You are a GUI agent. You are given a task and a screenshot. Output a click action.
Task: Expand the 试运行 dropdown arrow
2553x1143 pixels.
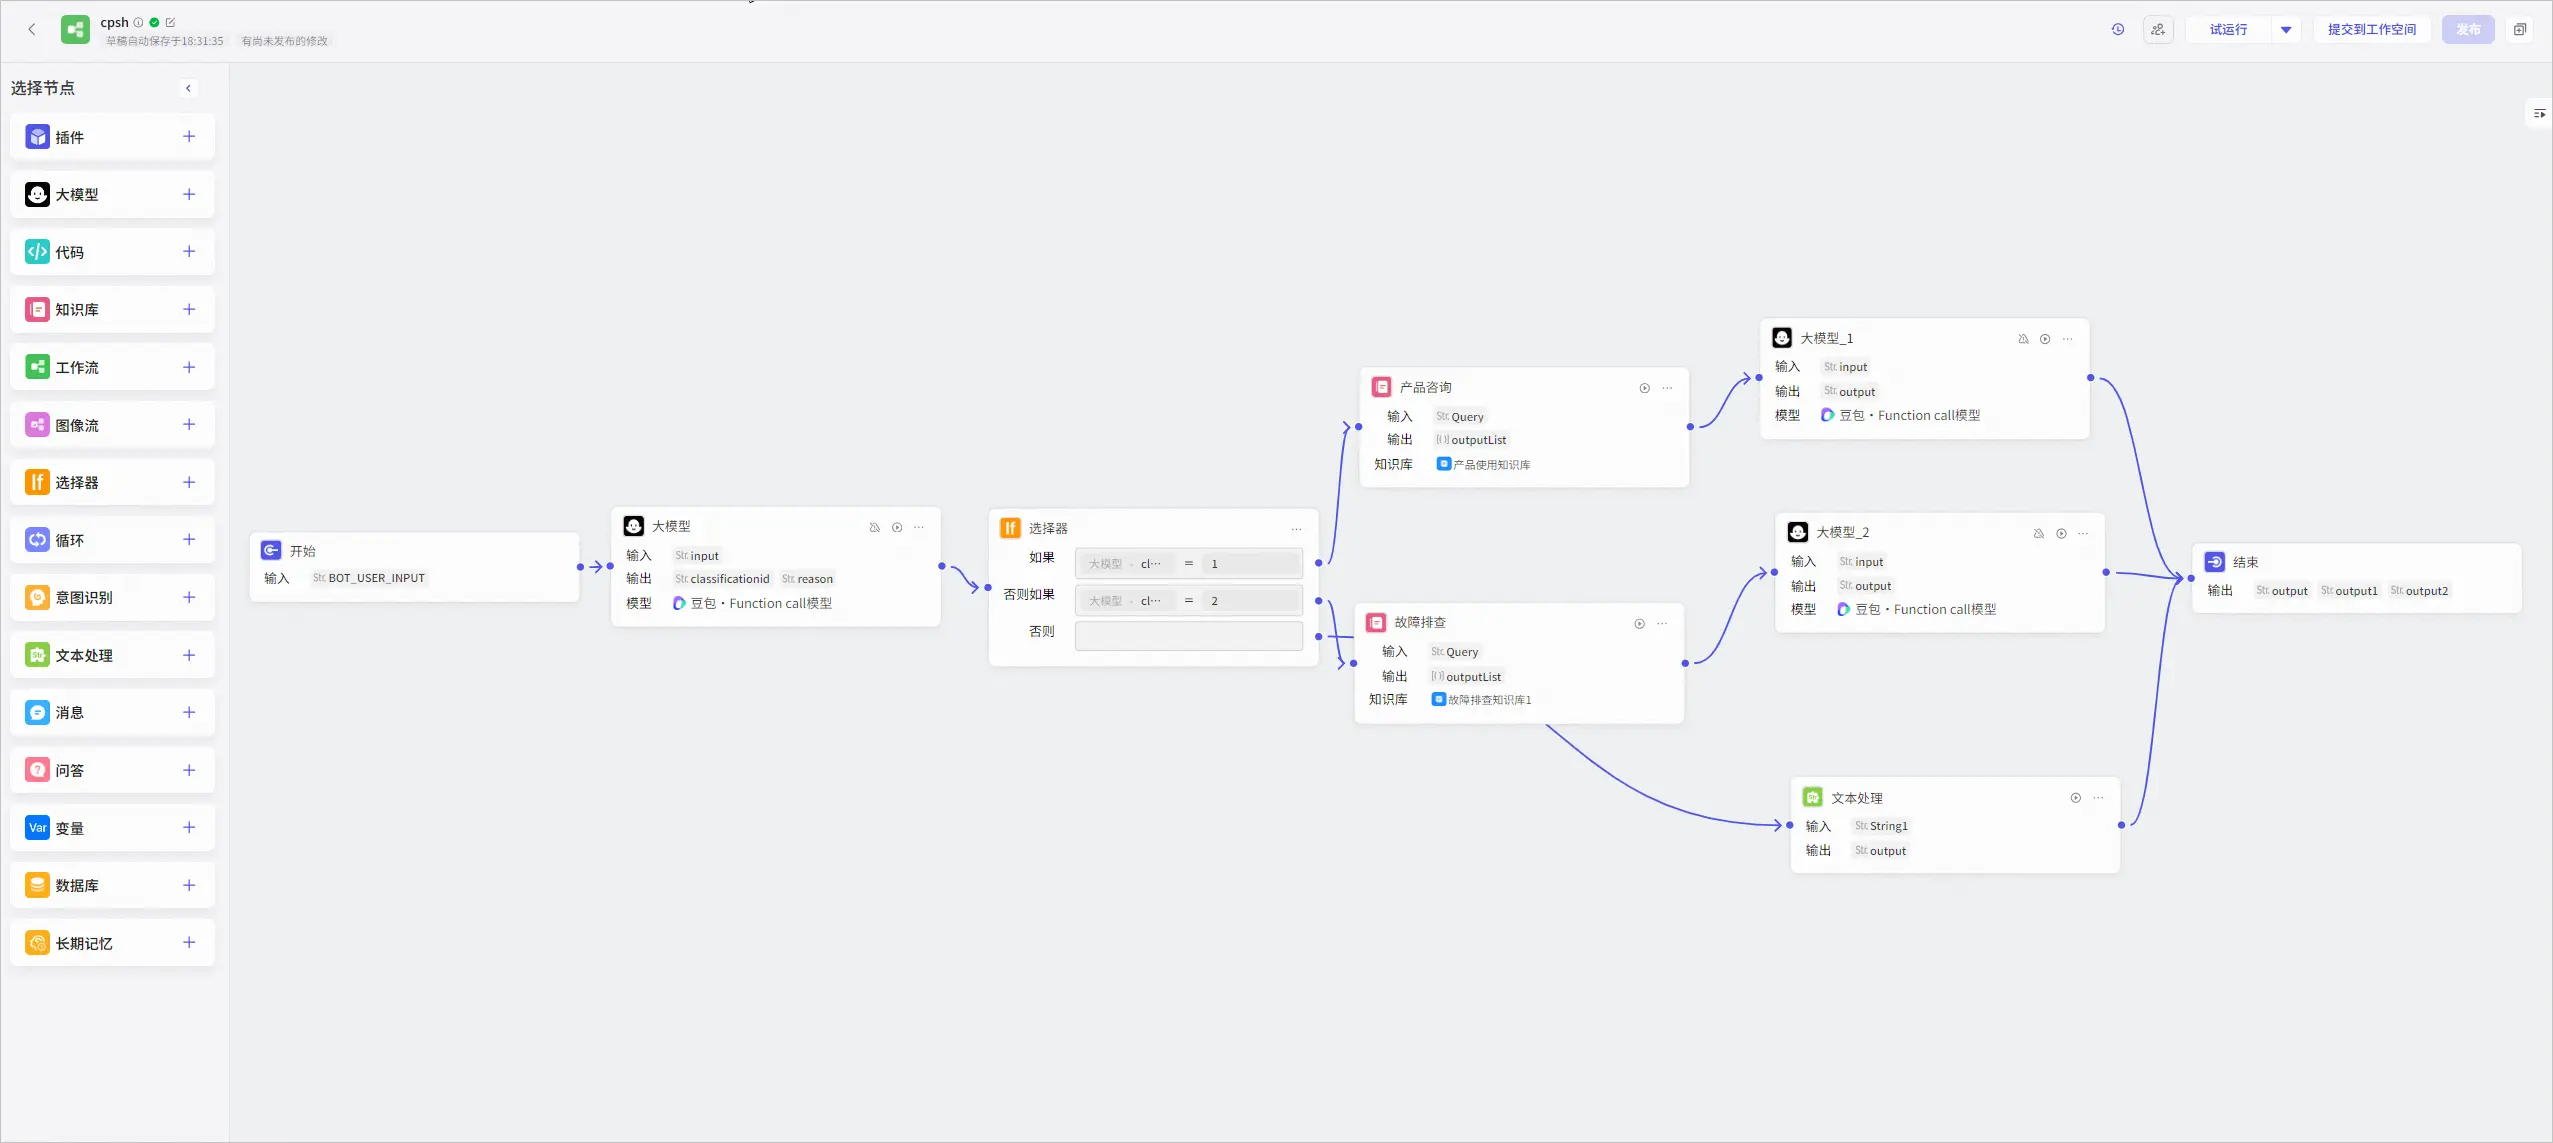pyautogui.click(x=2286, y=29)
